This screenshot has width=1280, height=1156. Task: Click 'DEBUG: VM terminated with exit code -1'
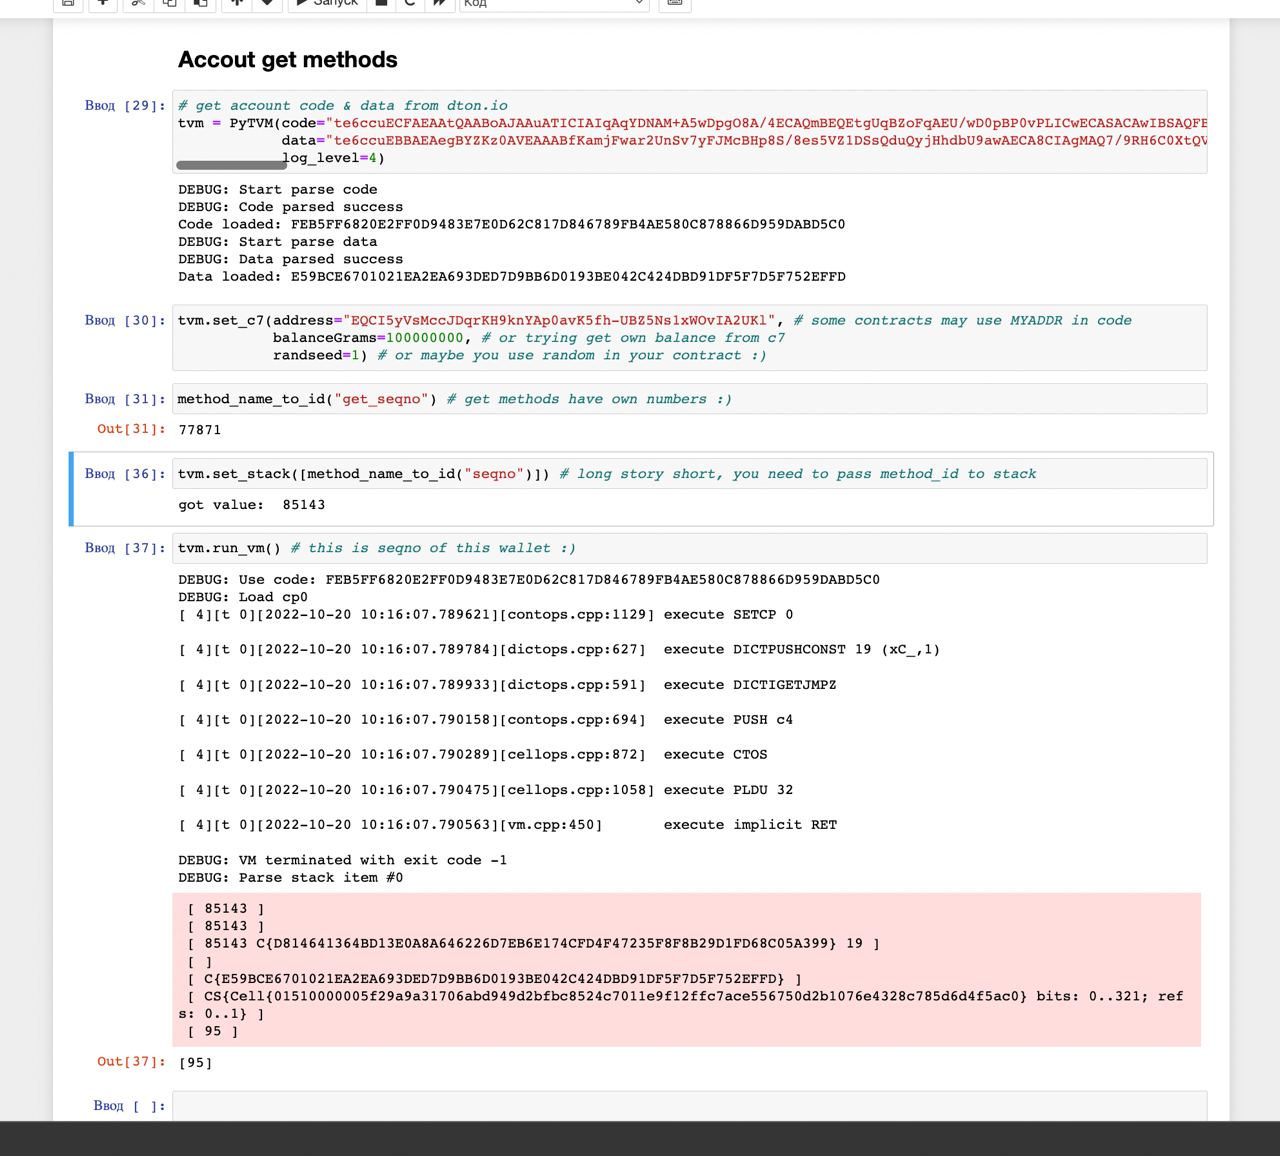(343, 860)
